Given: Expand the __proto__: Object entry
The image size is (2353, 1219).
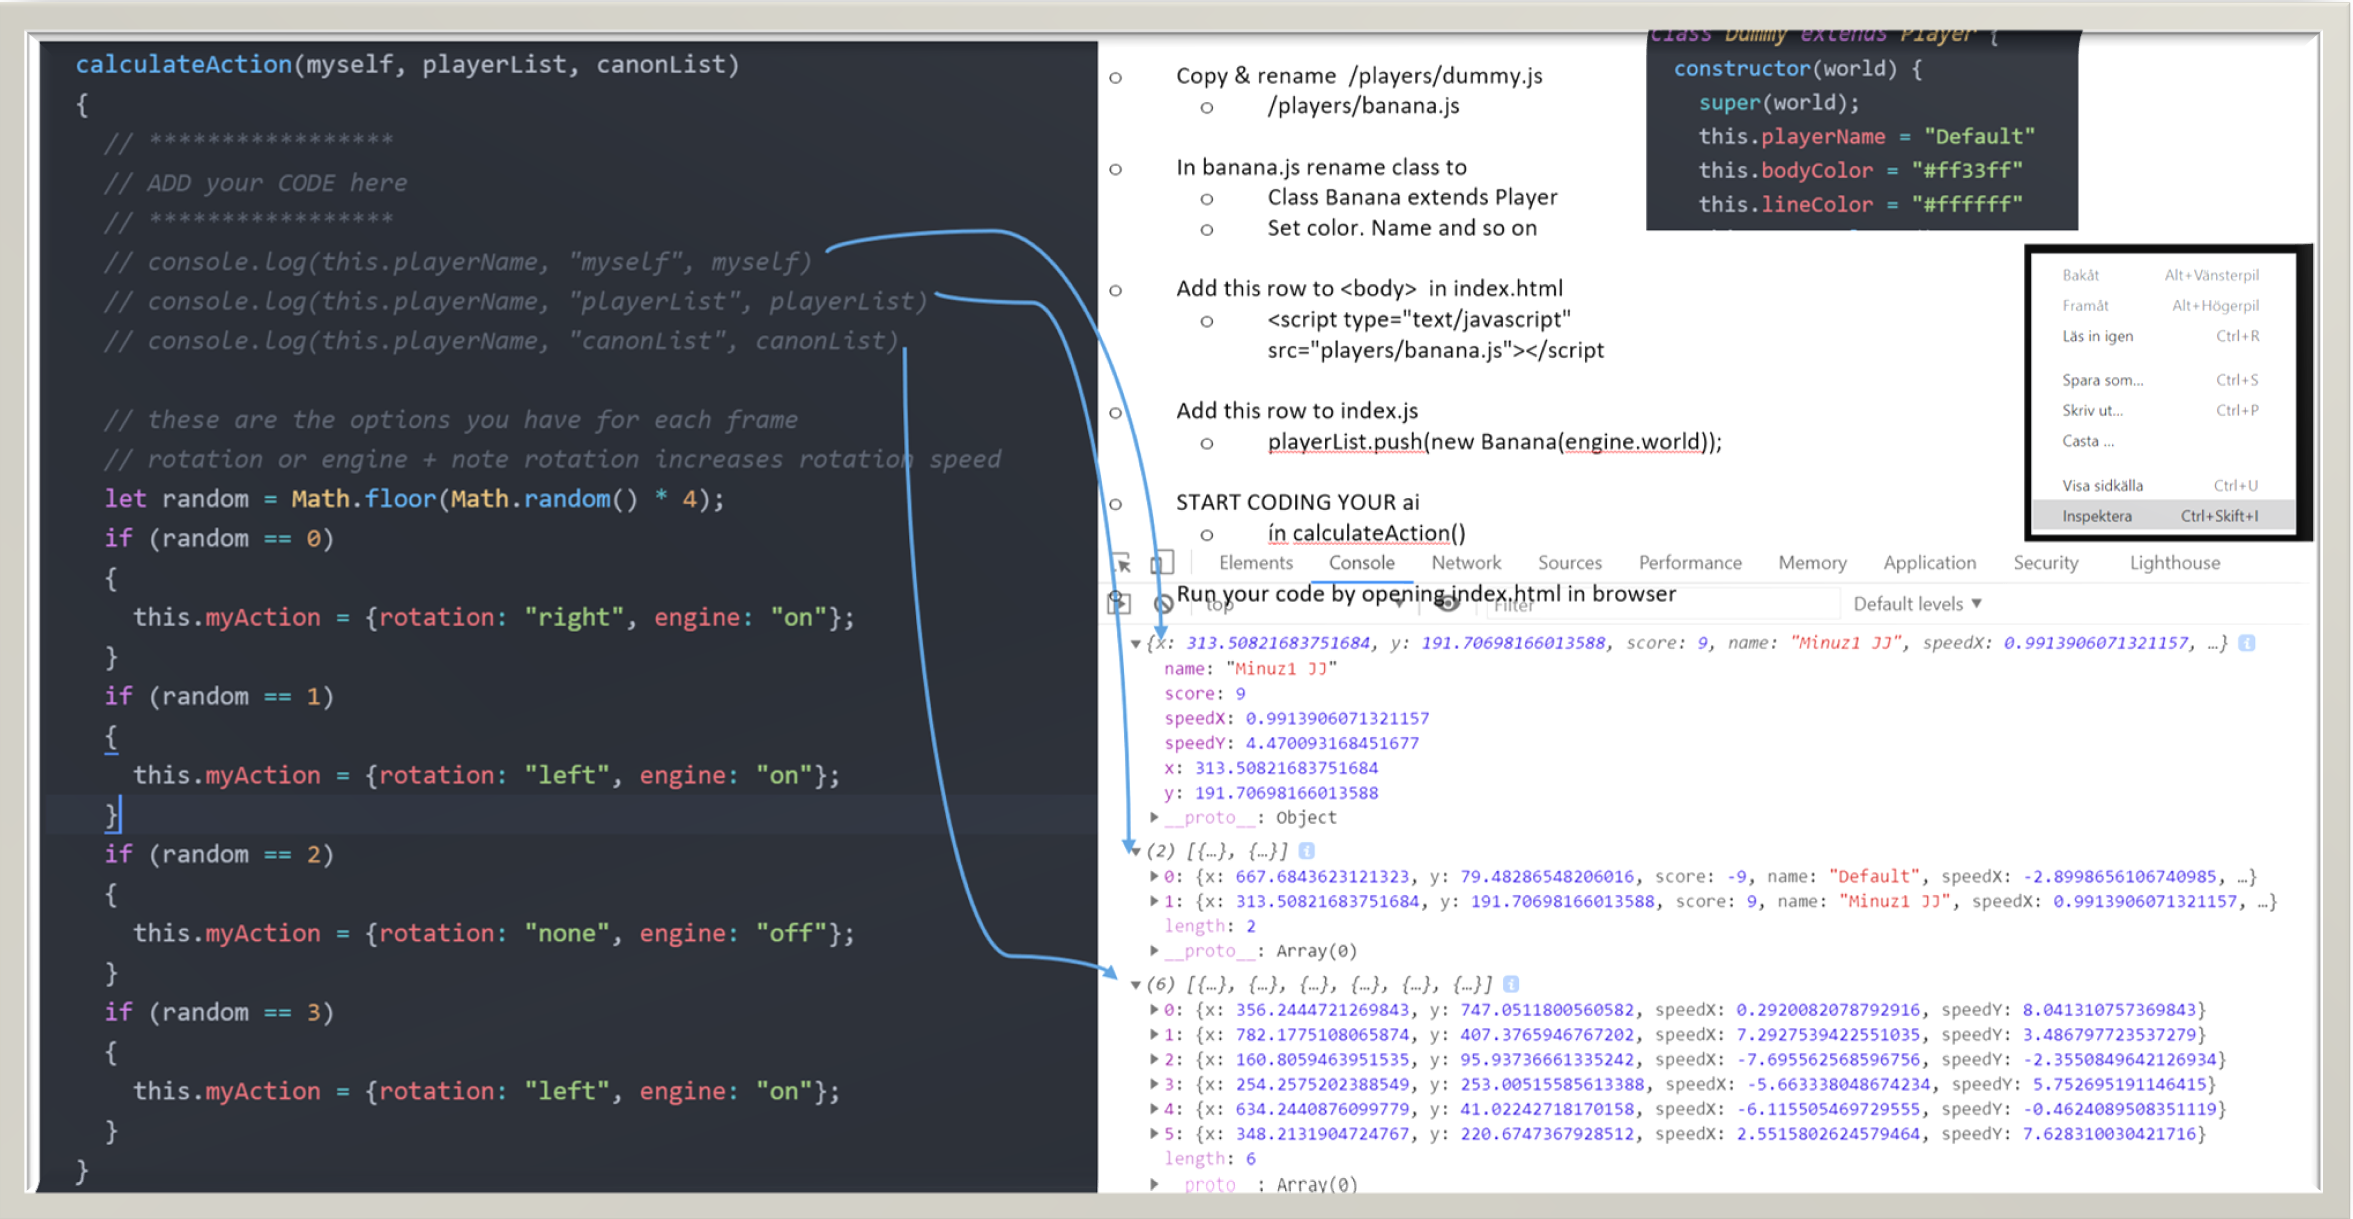Looking at the screenshot, I should point(1155,818).
